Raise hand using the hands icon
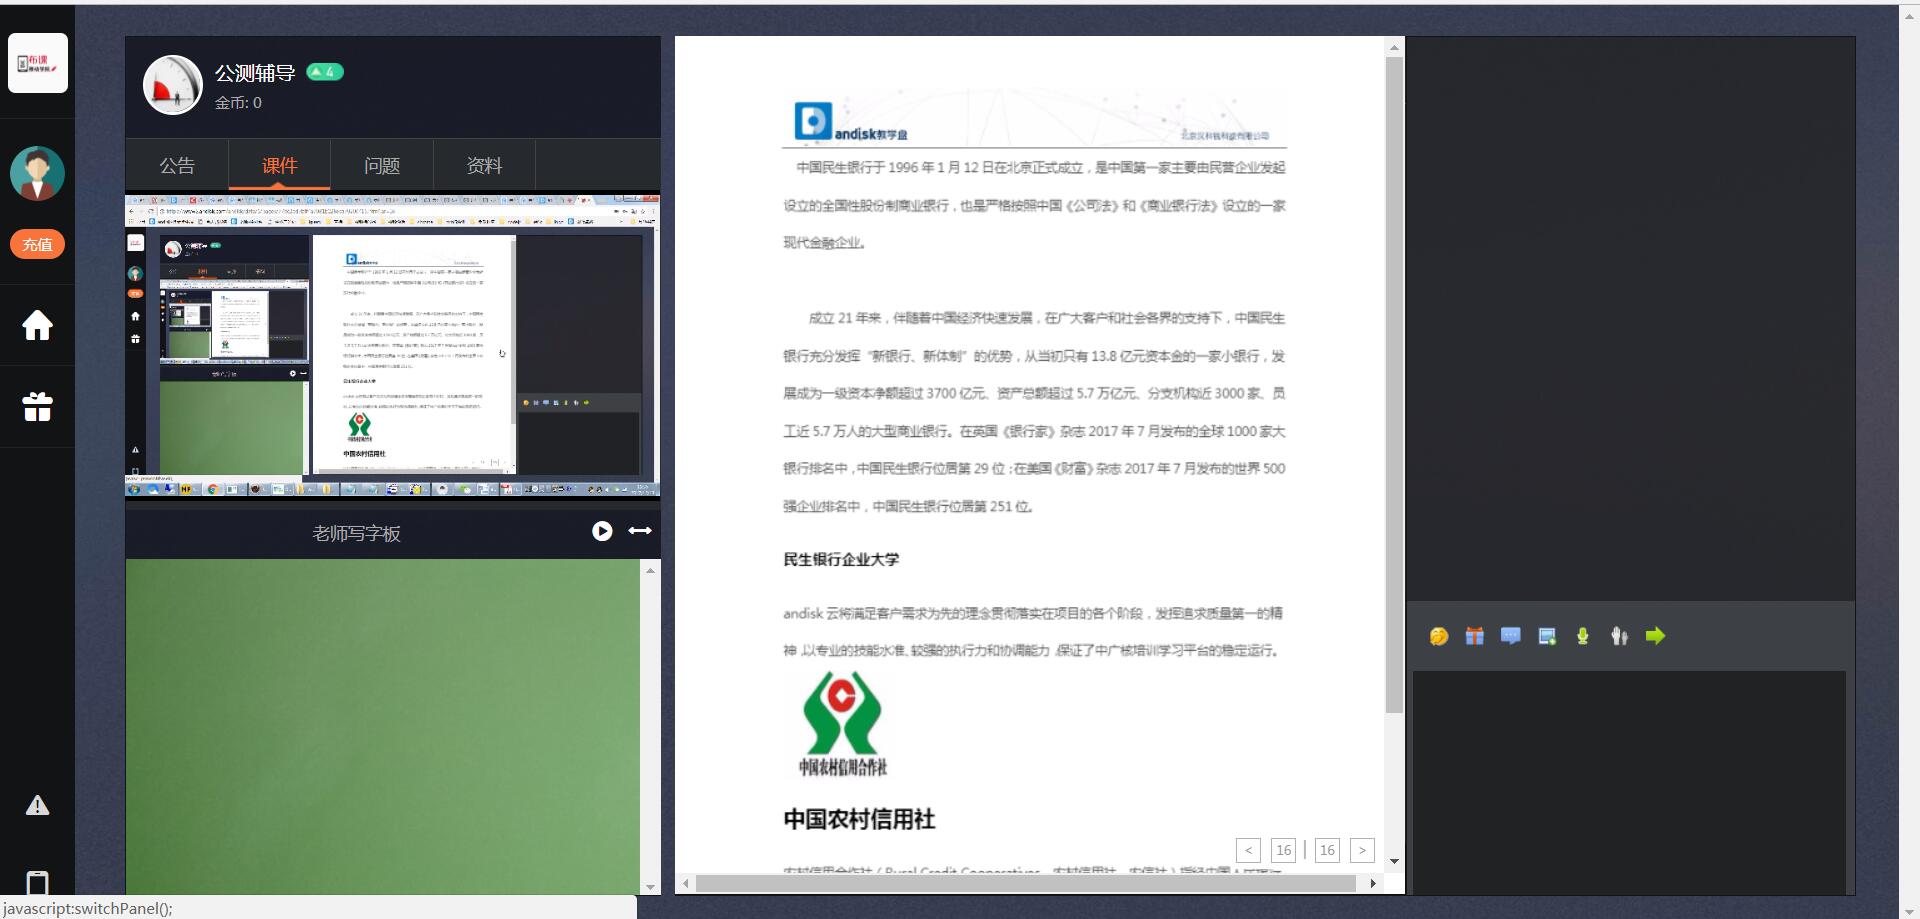 (x=1583, y=636)
